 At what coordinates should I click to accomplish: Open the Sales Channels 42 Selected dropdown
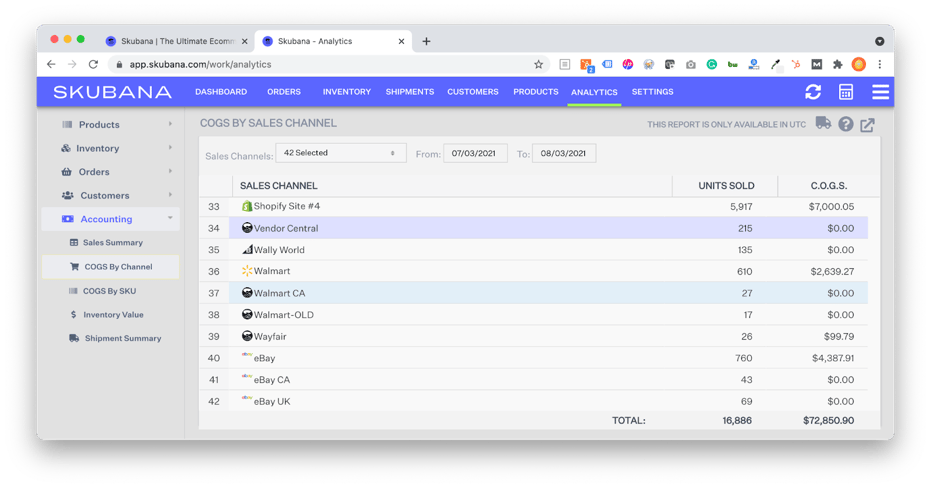[341, 153]
